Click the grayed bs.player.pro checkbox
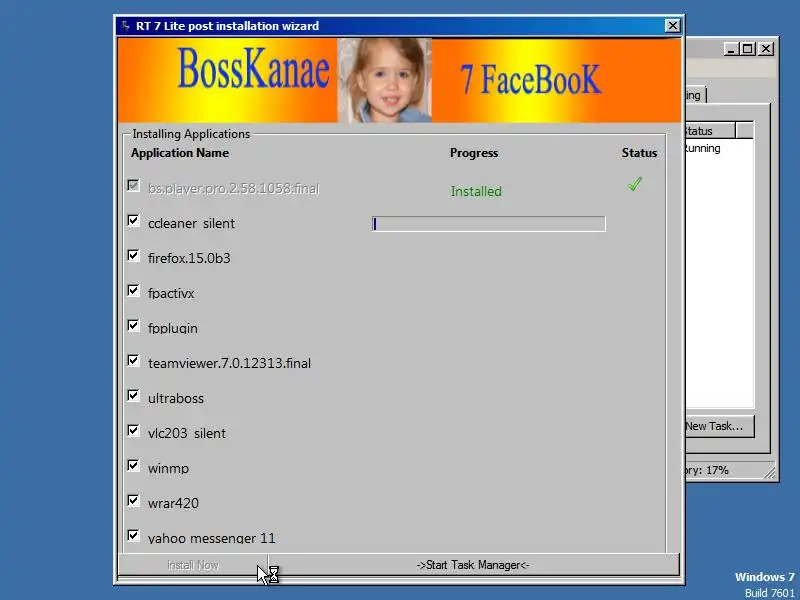800x600 pixels. click(133, 185)
